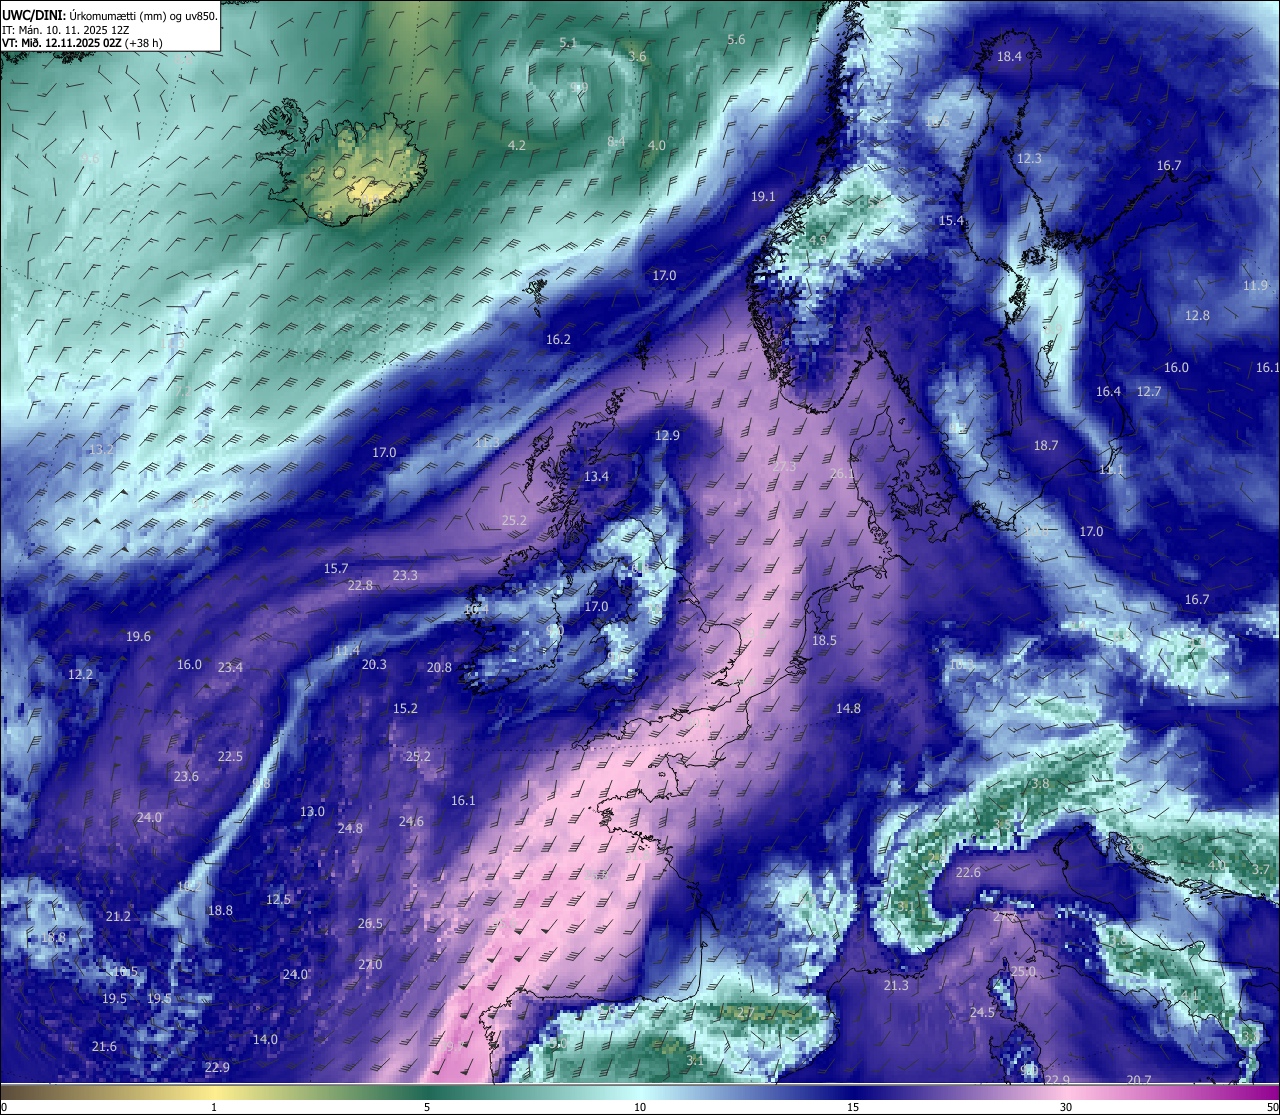Click the 18.7 value on the map

(x=1045, y=446)
